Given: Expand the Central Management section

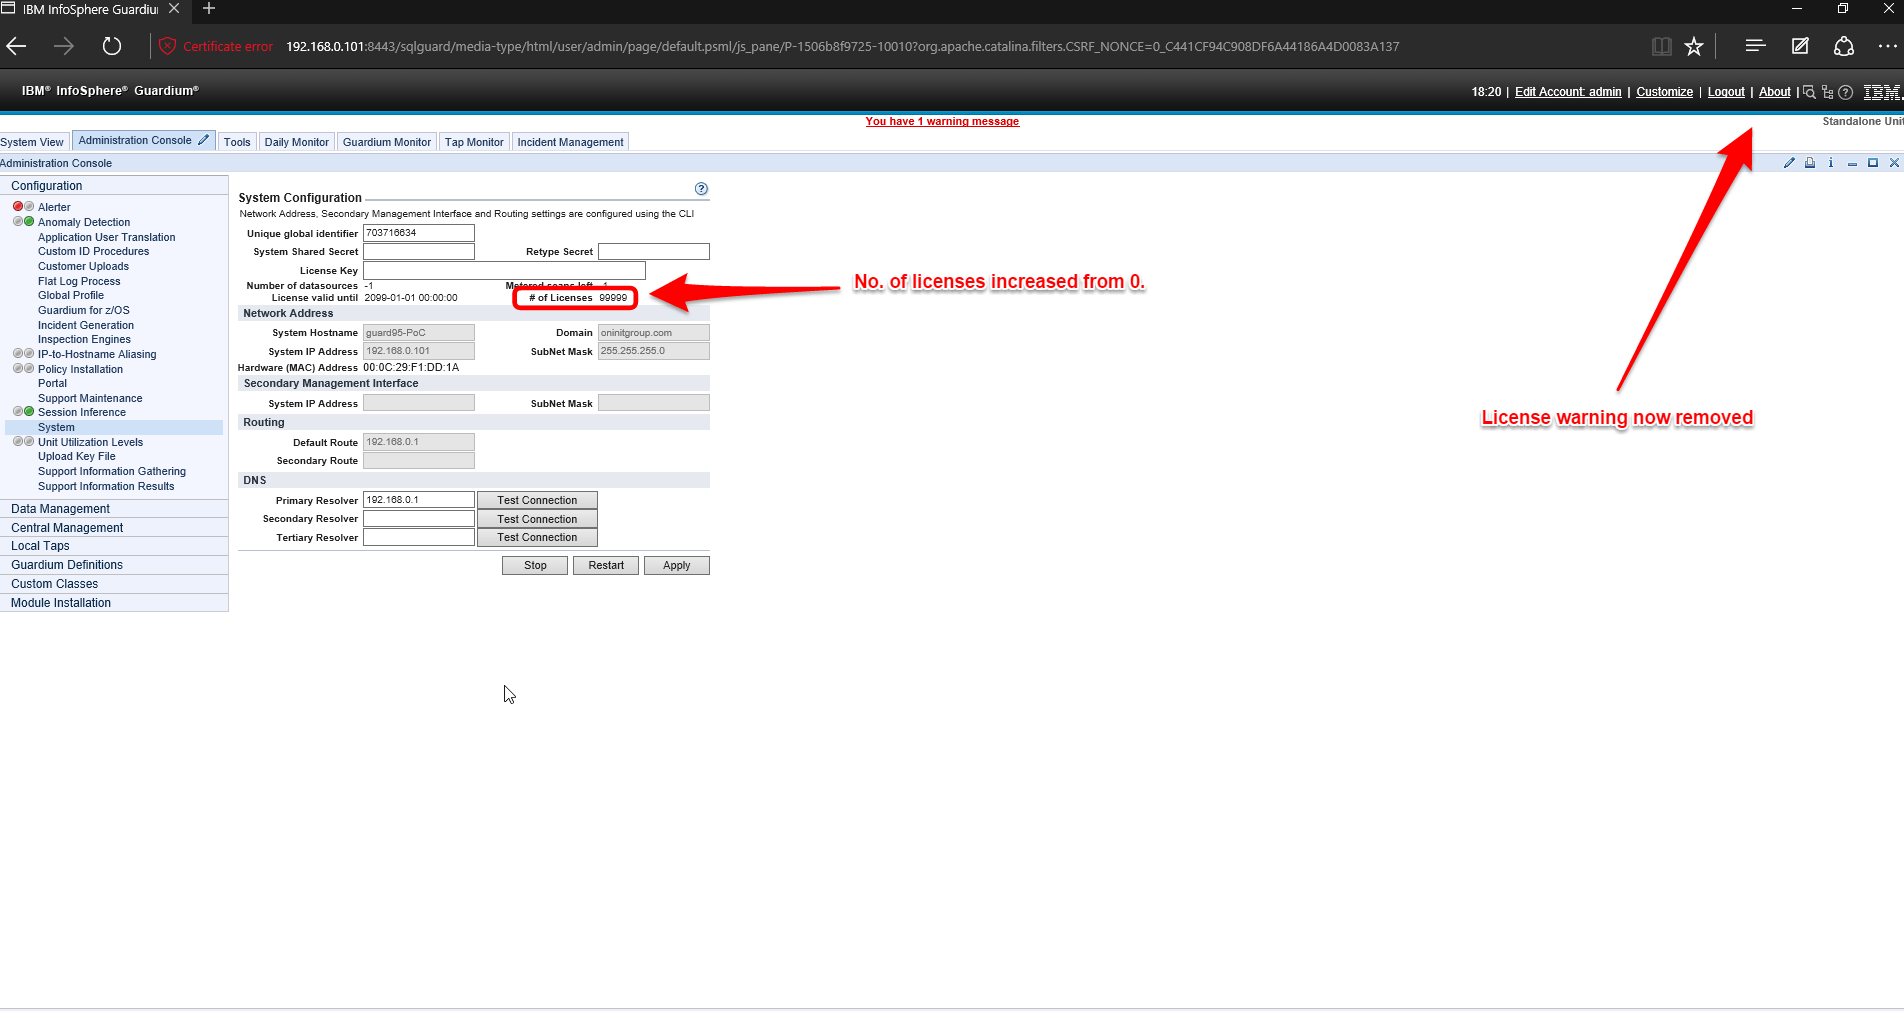Looking at the screenshot, I should 67,528.
